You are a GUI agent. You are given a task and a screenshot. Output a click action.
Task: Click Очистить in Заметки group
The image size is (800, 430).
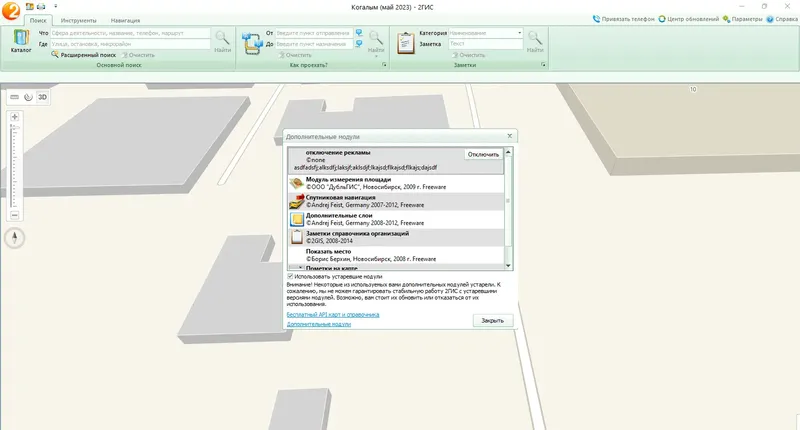click(x=470, y=55)
